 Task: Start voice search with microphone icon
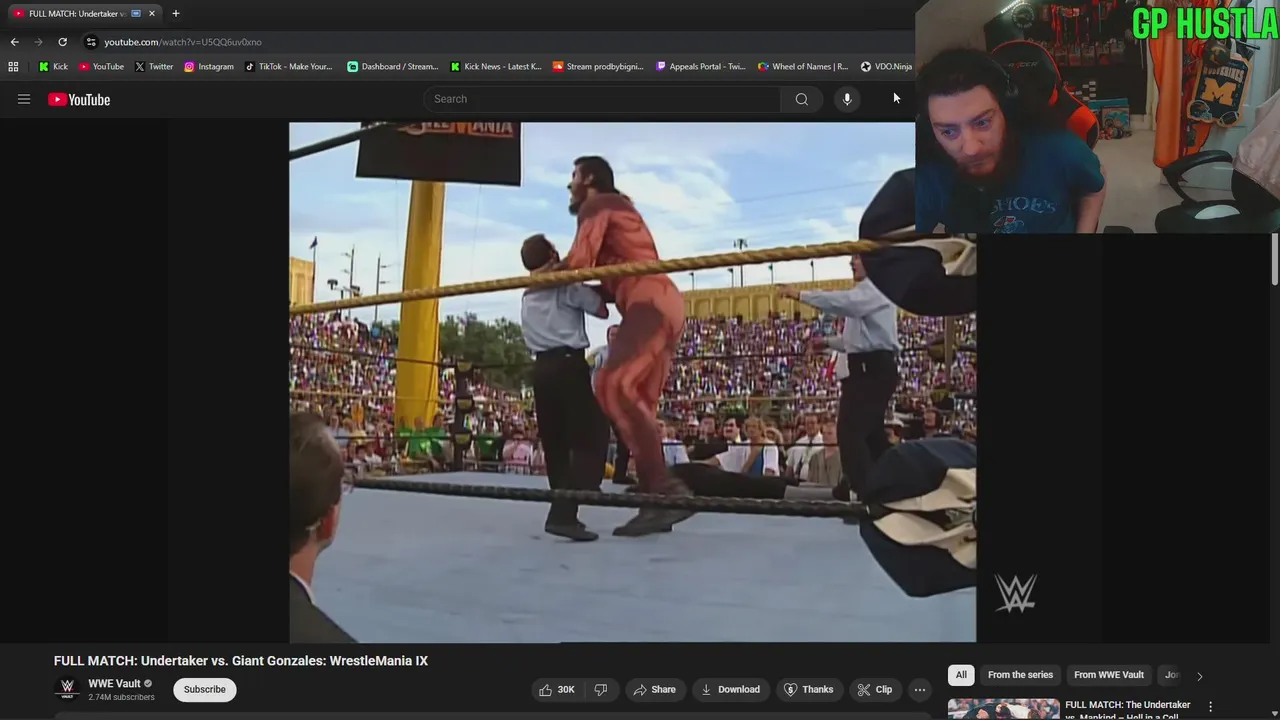coord(847,99)
